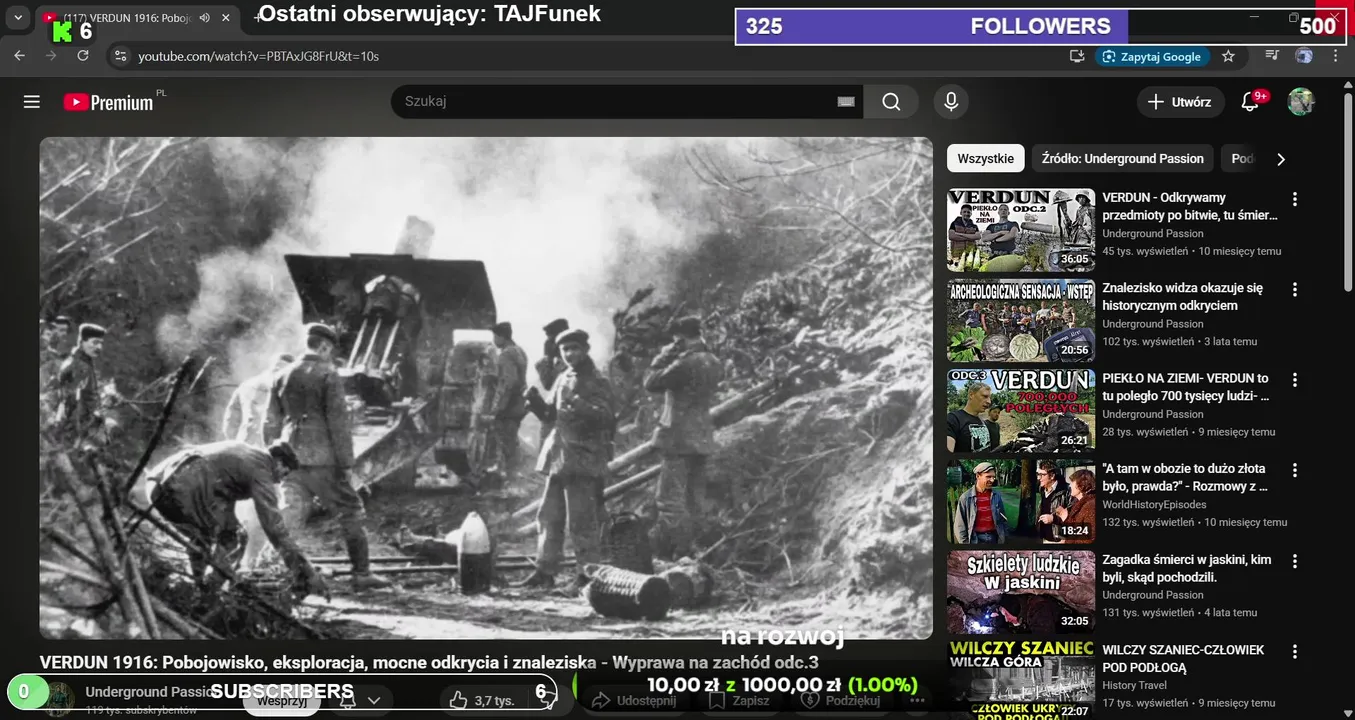Click the search magnifier button
Screen dimensions: 1355x720
point(891,102)
